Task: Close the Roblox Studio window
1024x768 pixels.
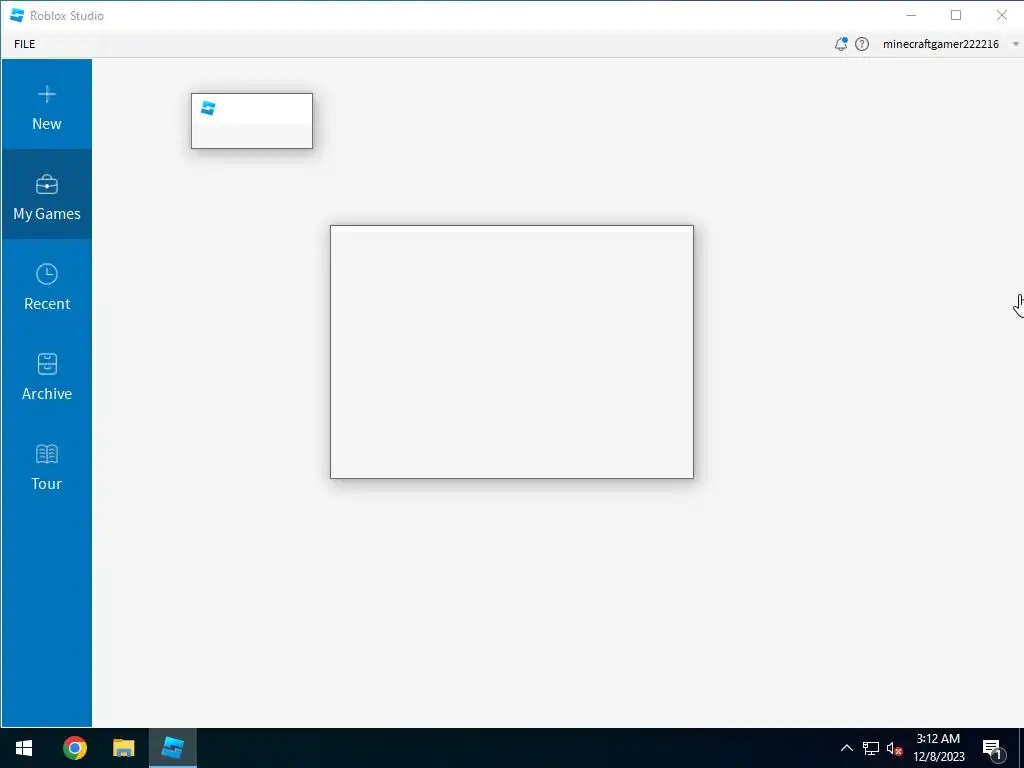Action: [1002, 15]
